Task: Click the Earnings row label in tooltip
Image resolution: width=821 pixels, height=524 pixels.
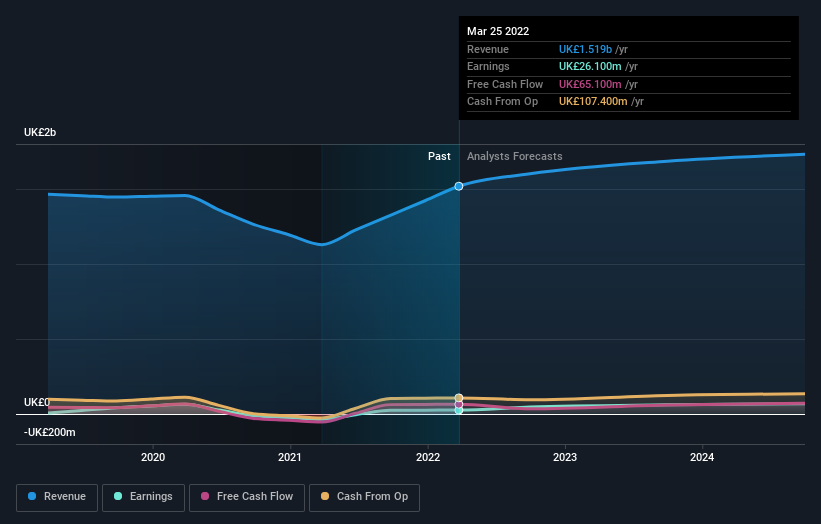Action: pos(488,66)
